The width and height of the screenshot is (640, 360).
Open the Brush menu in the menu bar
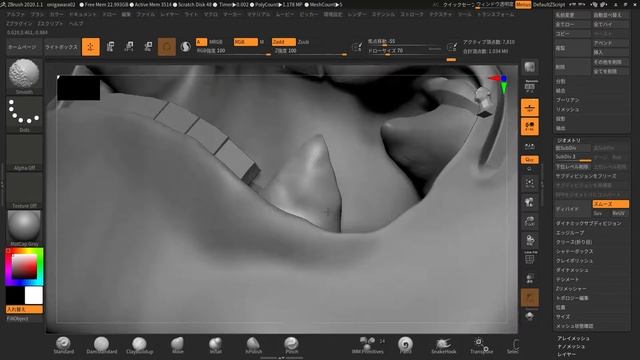coord(38,14)
